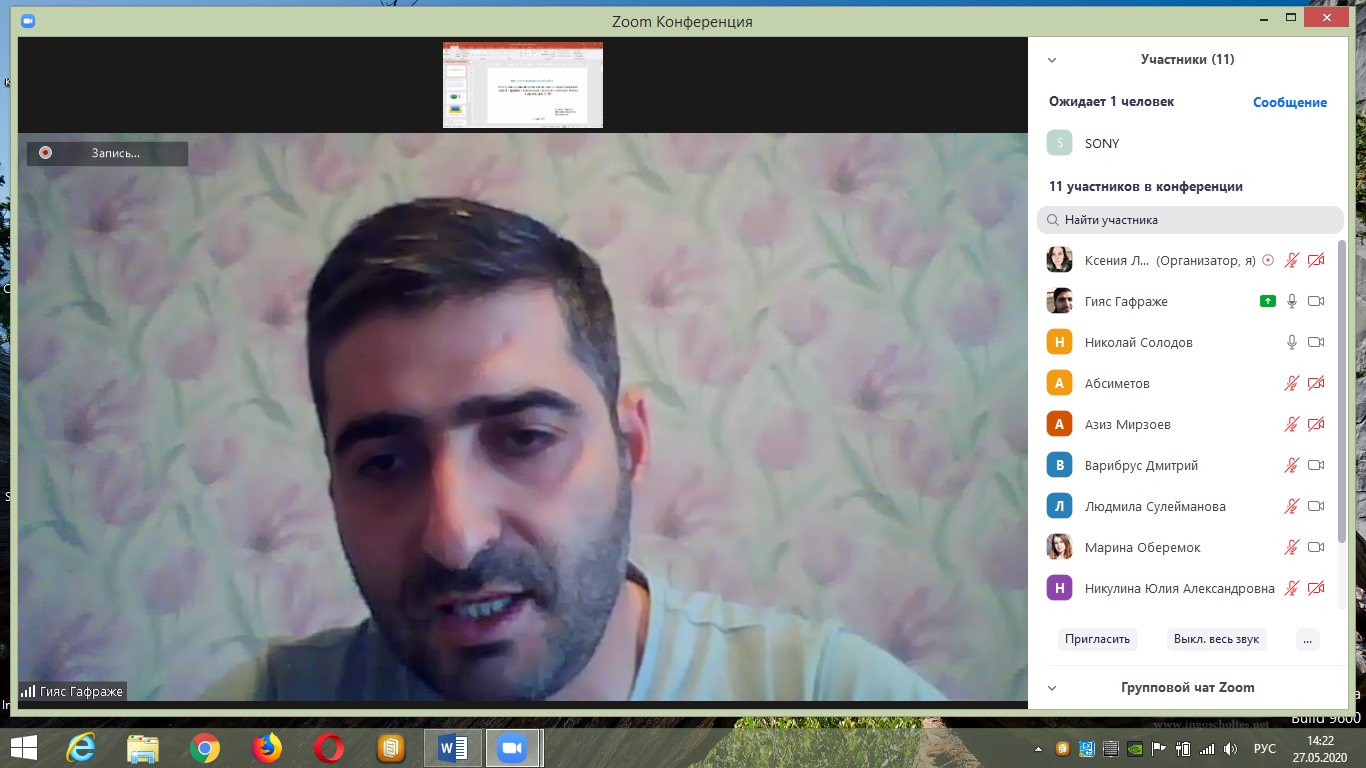Click the blue B avatar of Варибрус Дмитрий
Viewport: 1366px width, 768px height.
[x=1060, y=465]
